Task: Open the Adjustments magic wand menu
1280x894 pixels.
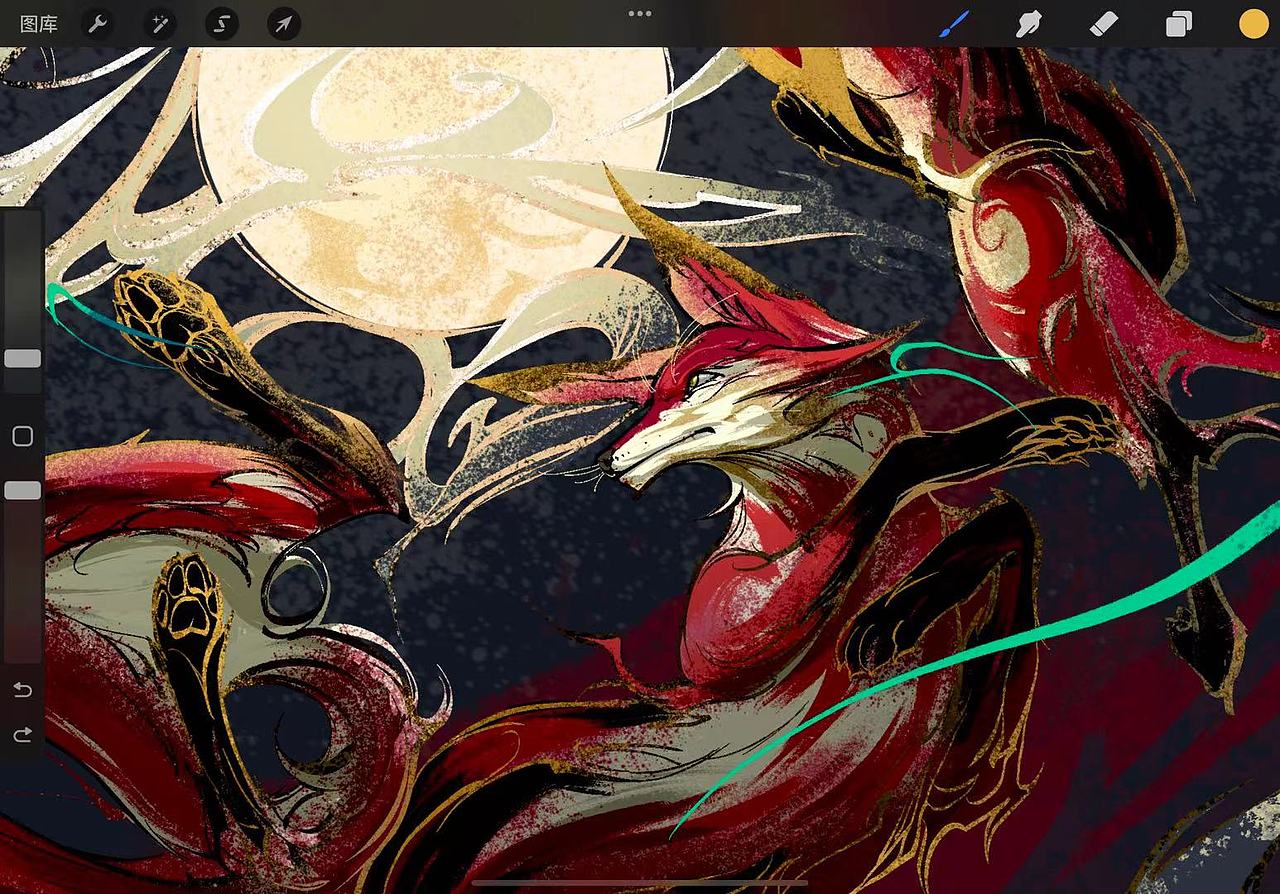Action: click(x=159, y=24)
